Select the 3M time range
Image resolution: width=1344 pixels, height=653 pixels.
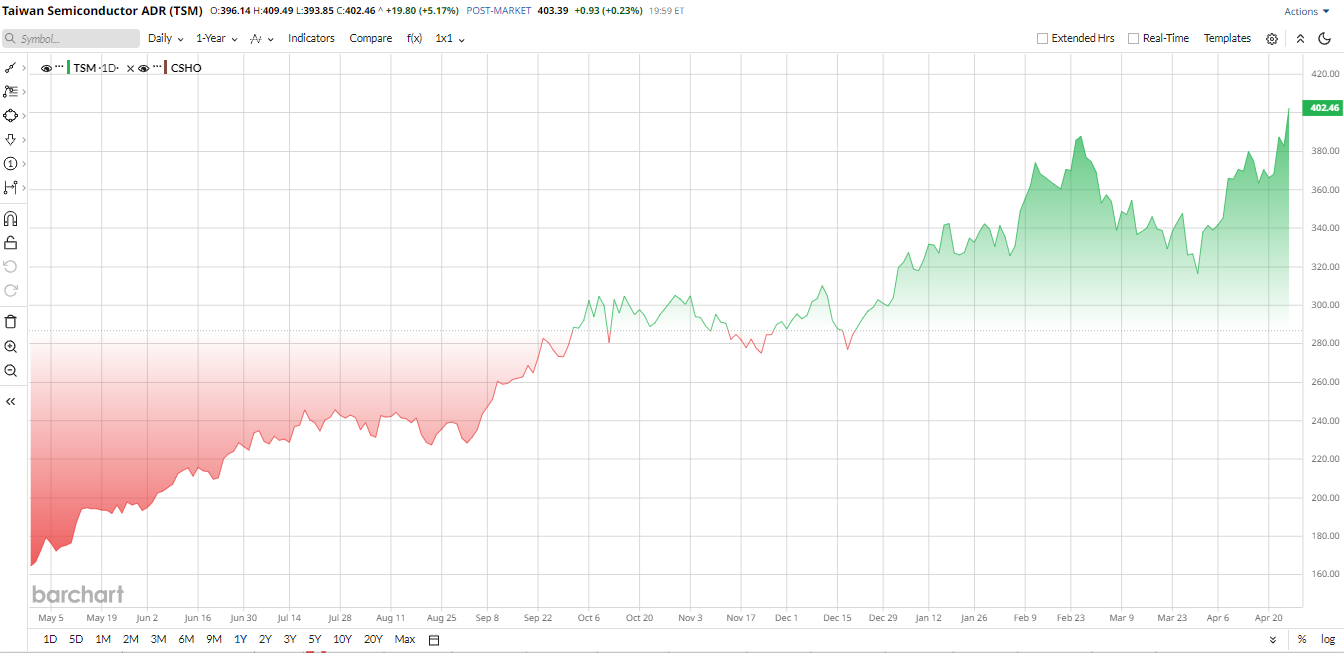(x=158, y=640)
